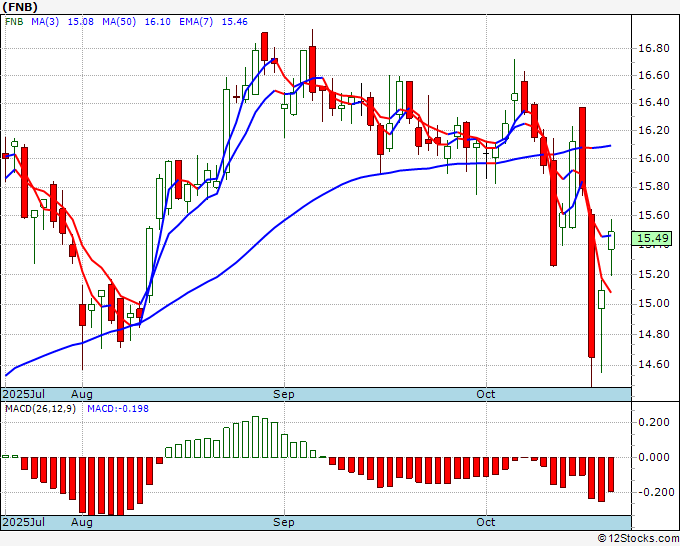Click Sep on the price chart axis

click(284, 394)
